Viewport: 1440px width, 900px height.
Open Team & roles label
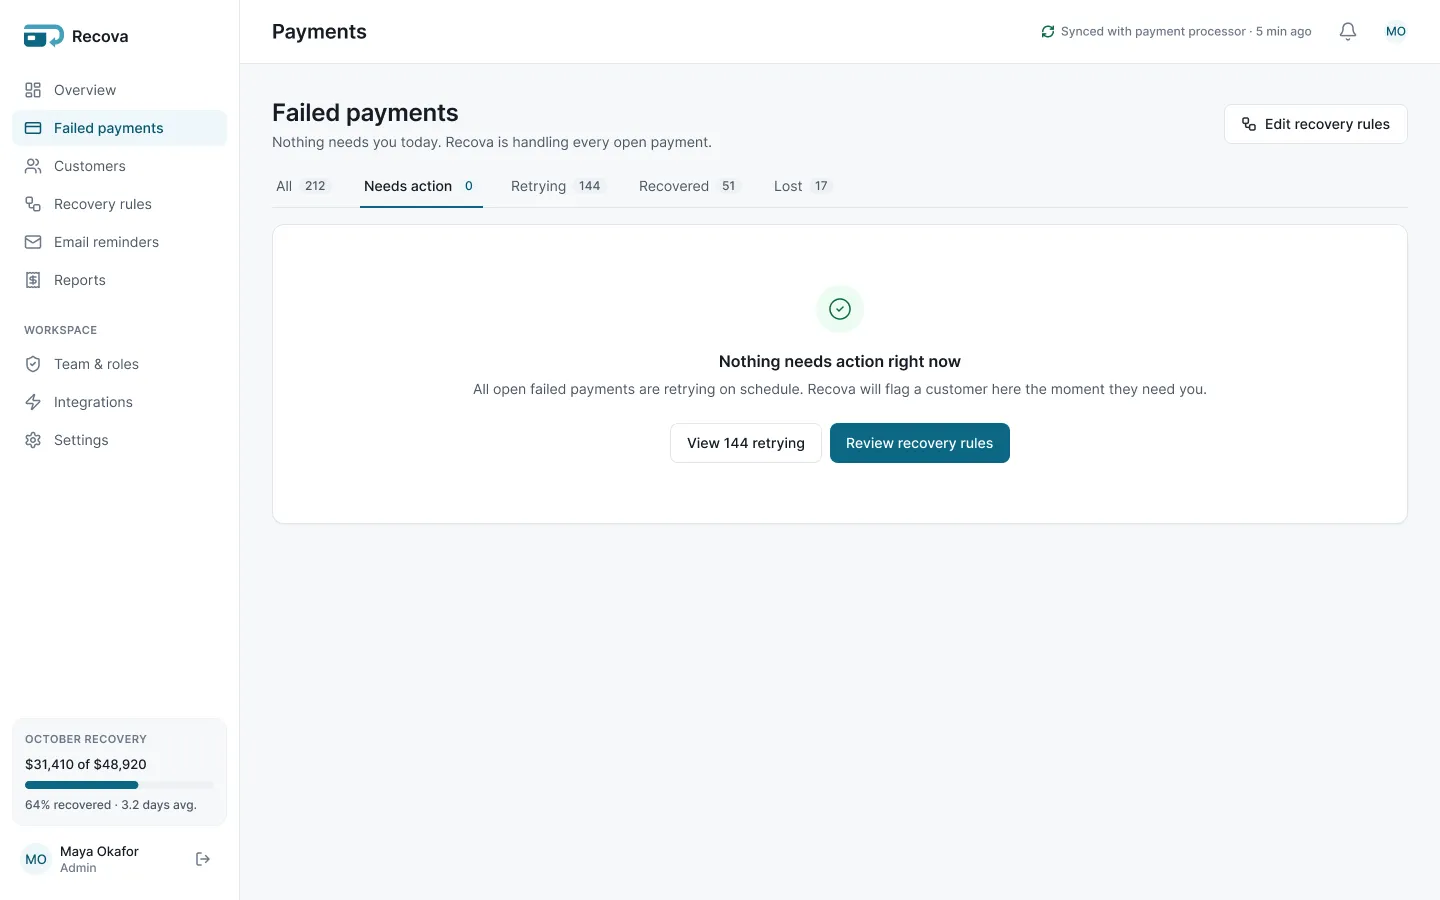click(96, 364)
